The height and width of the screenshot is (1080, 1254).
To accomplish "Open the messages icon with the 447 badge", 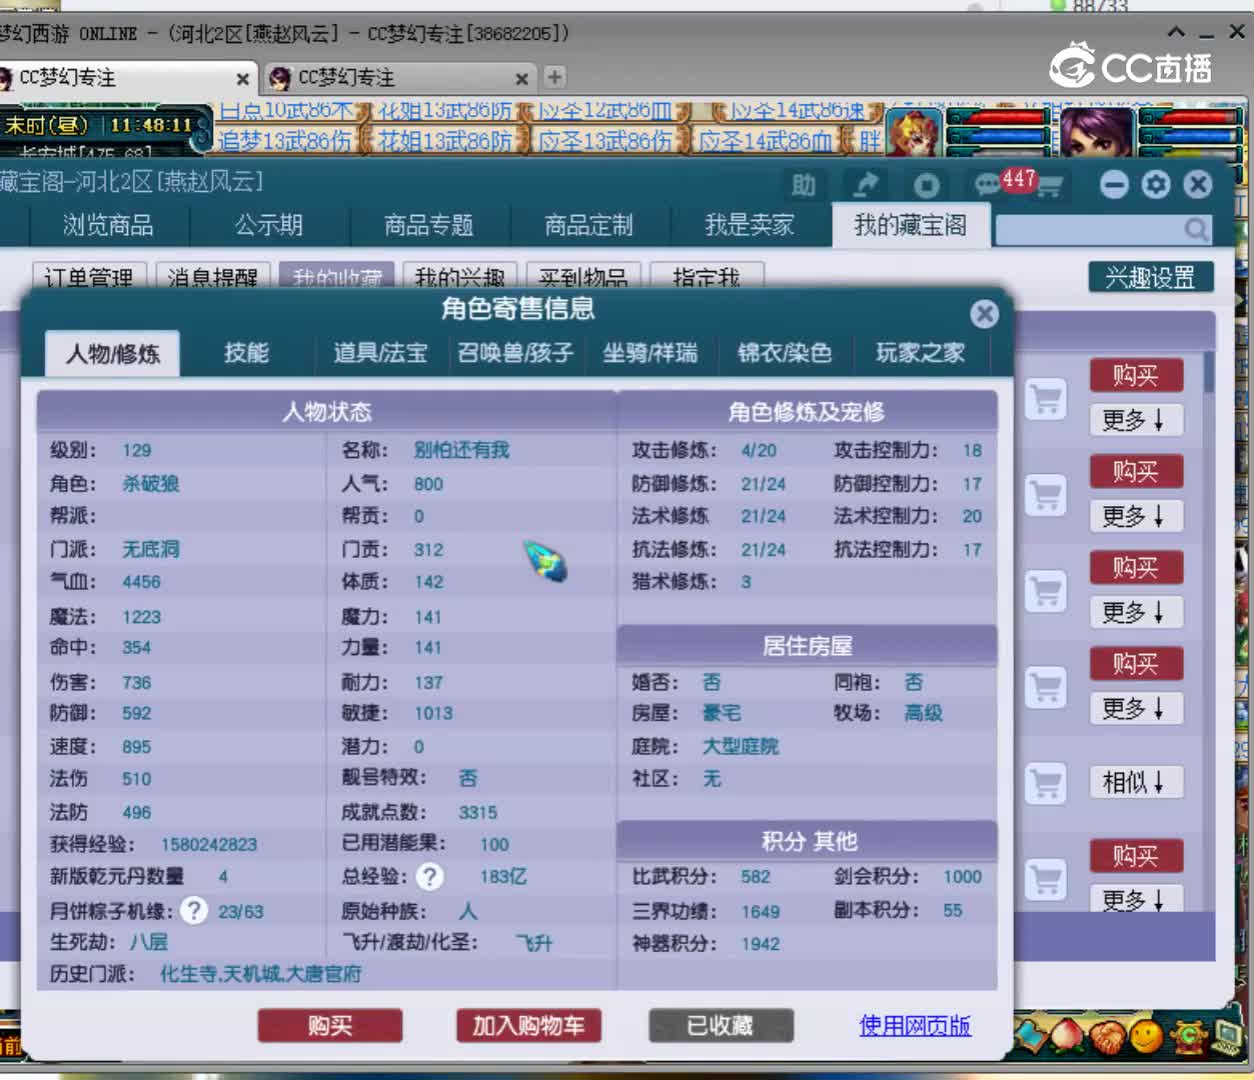I will [988, 185].
